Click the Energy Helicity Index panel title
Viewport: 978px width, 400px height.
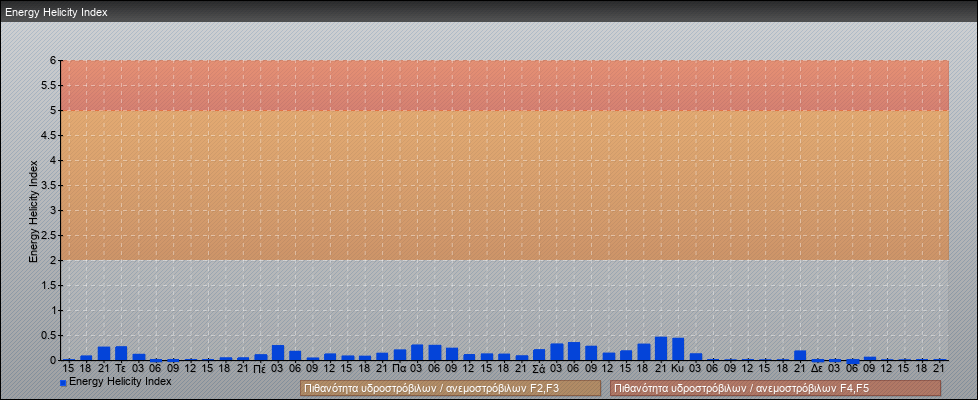click(x=56, y=12)
